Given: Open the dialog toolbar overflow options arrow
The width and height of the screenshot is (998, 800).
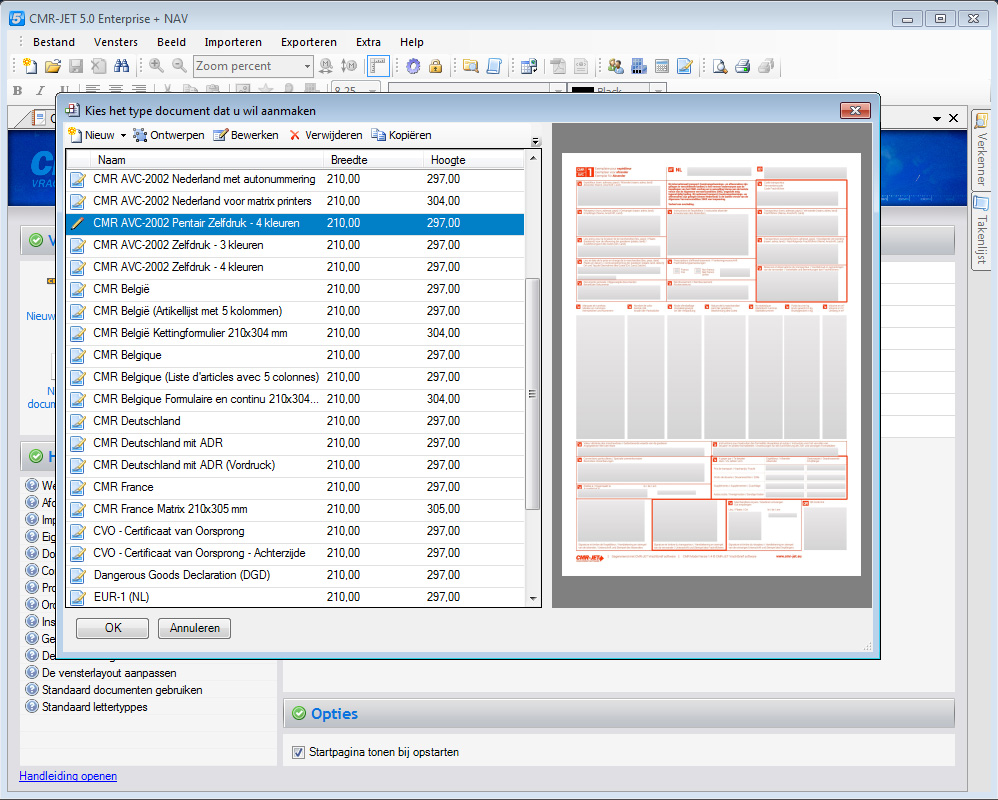Looking at the screenshot, I should pos(535,141).
